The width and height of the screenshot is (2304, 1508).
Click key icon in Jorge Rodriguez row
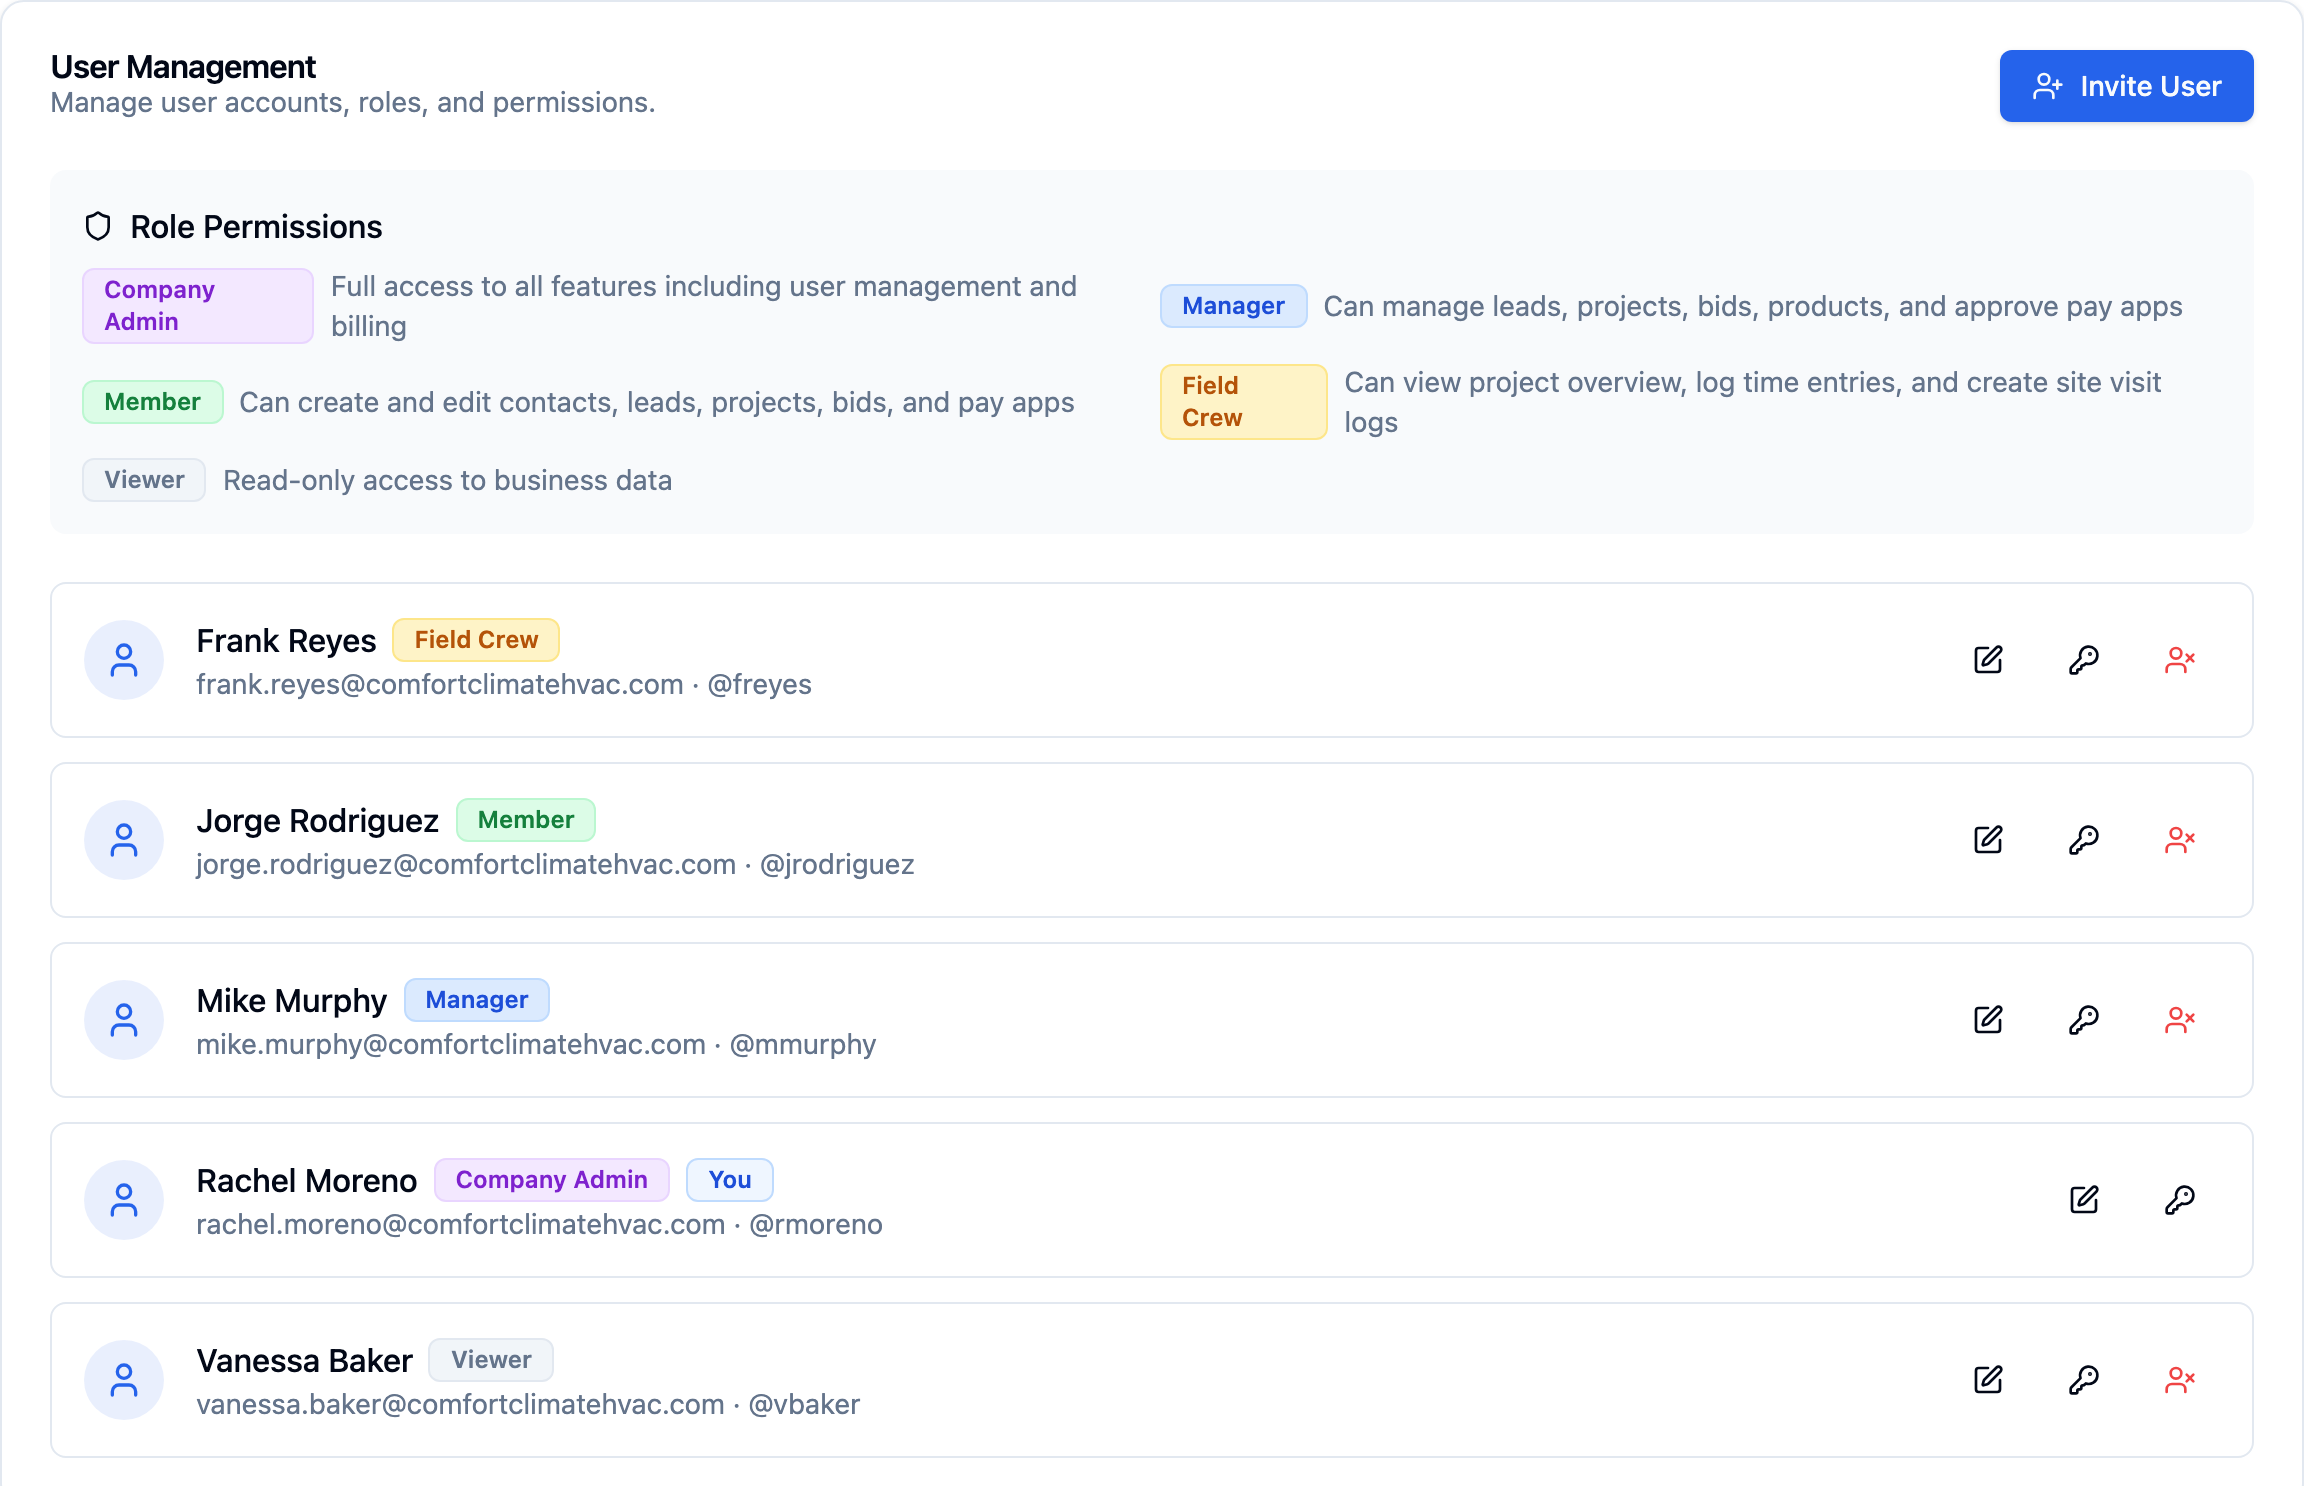2084,840
